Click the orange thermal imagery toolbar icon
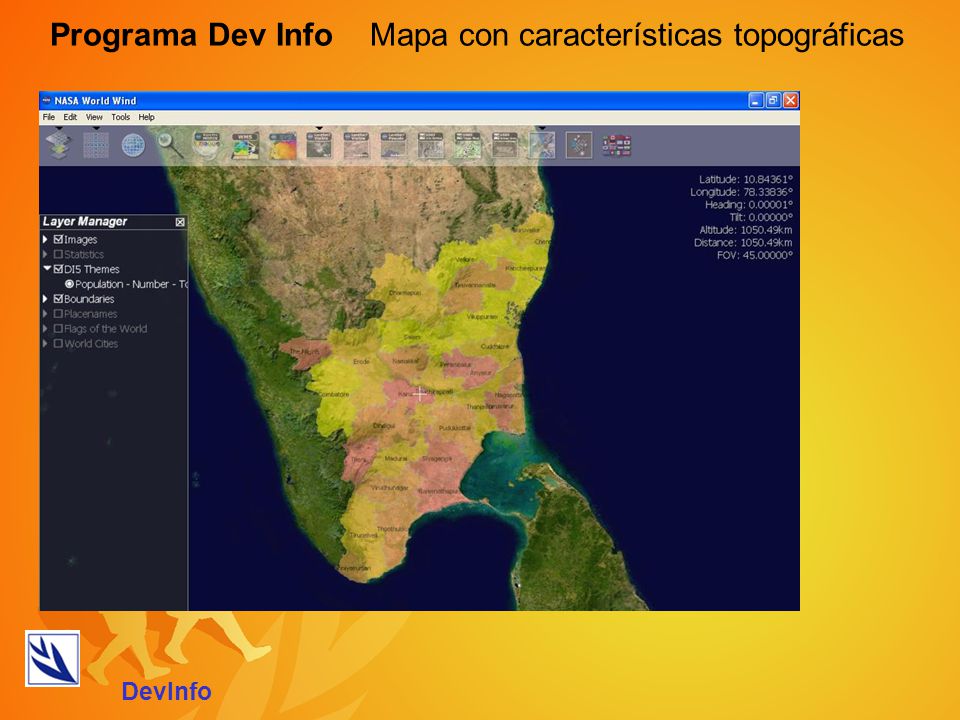The width and height of the screenshot is (960, 720). 282,145
